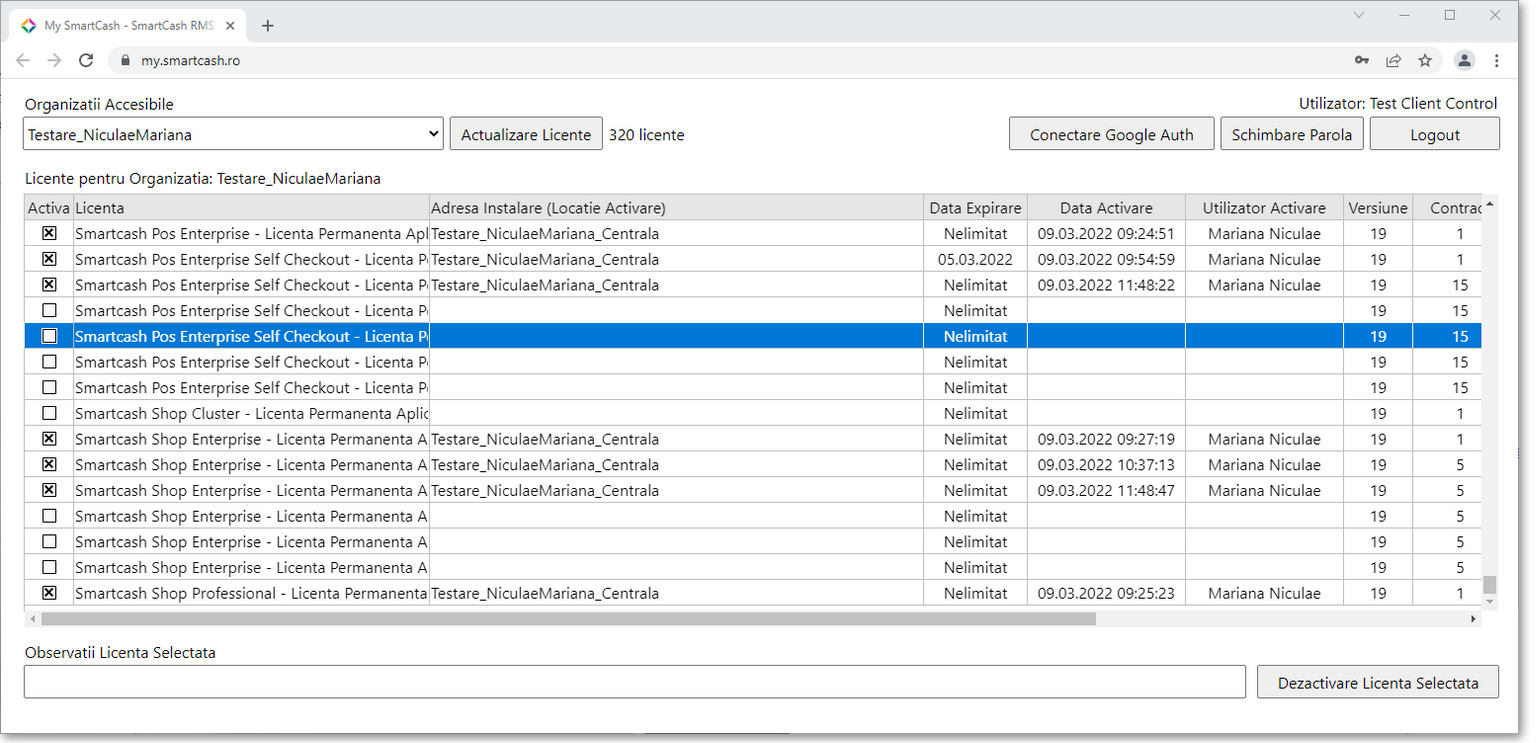
Task: Select the 09.03.2022 09:54:59 activation cell
Action: 1106,259
